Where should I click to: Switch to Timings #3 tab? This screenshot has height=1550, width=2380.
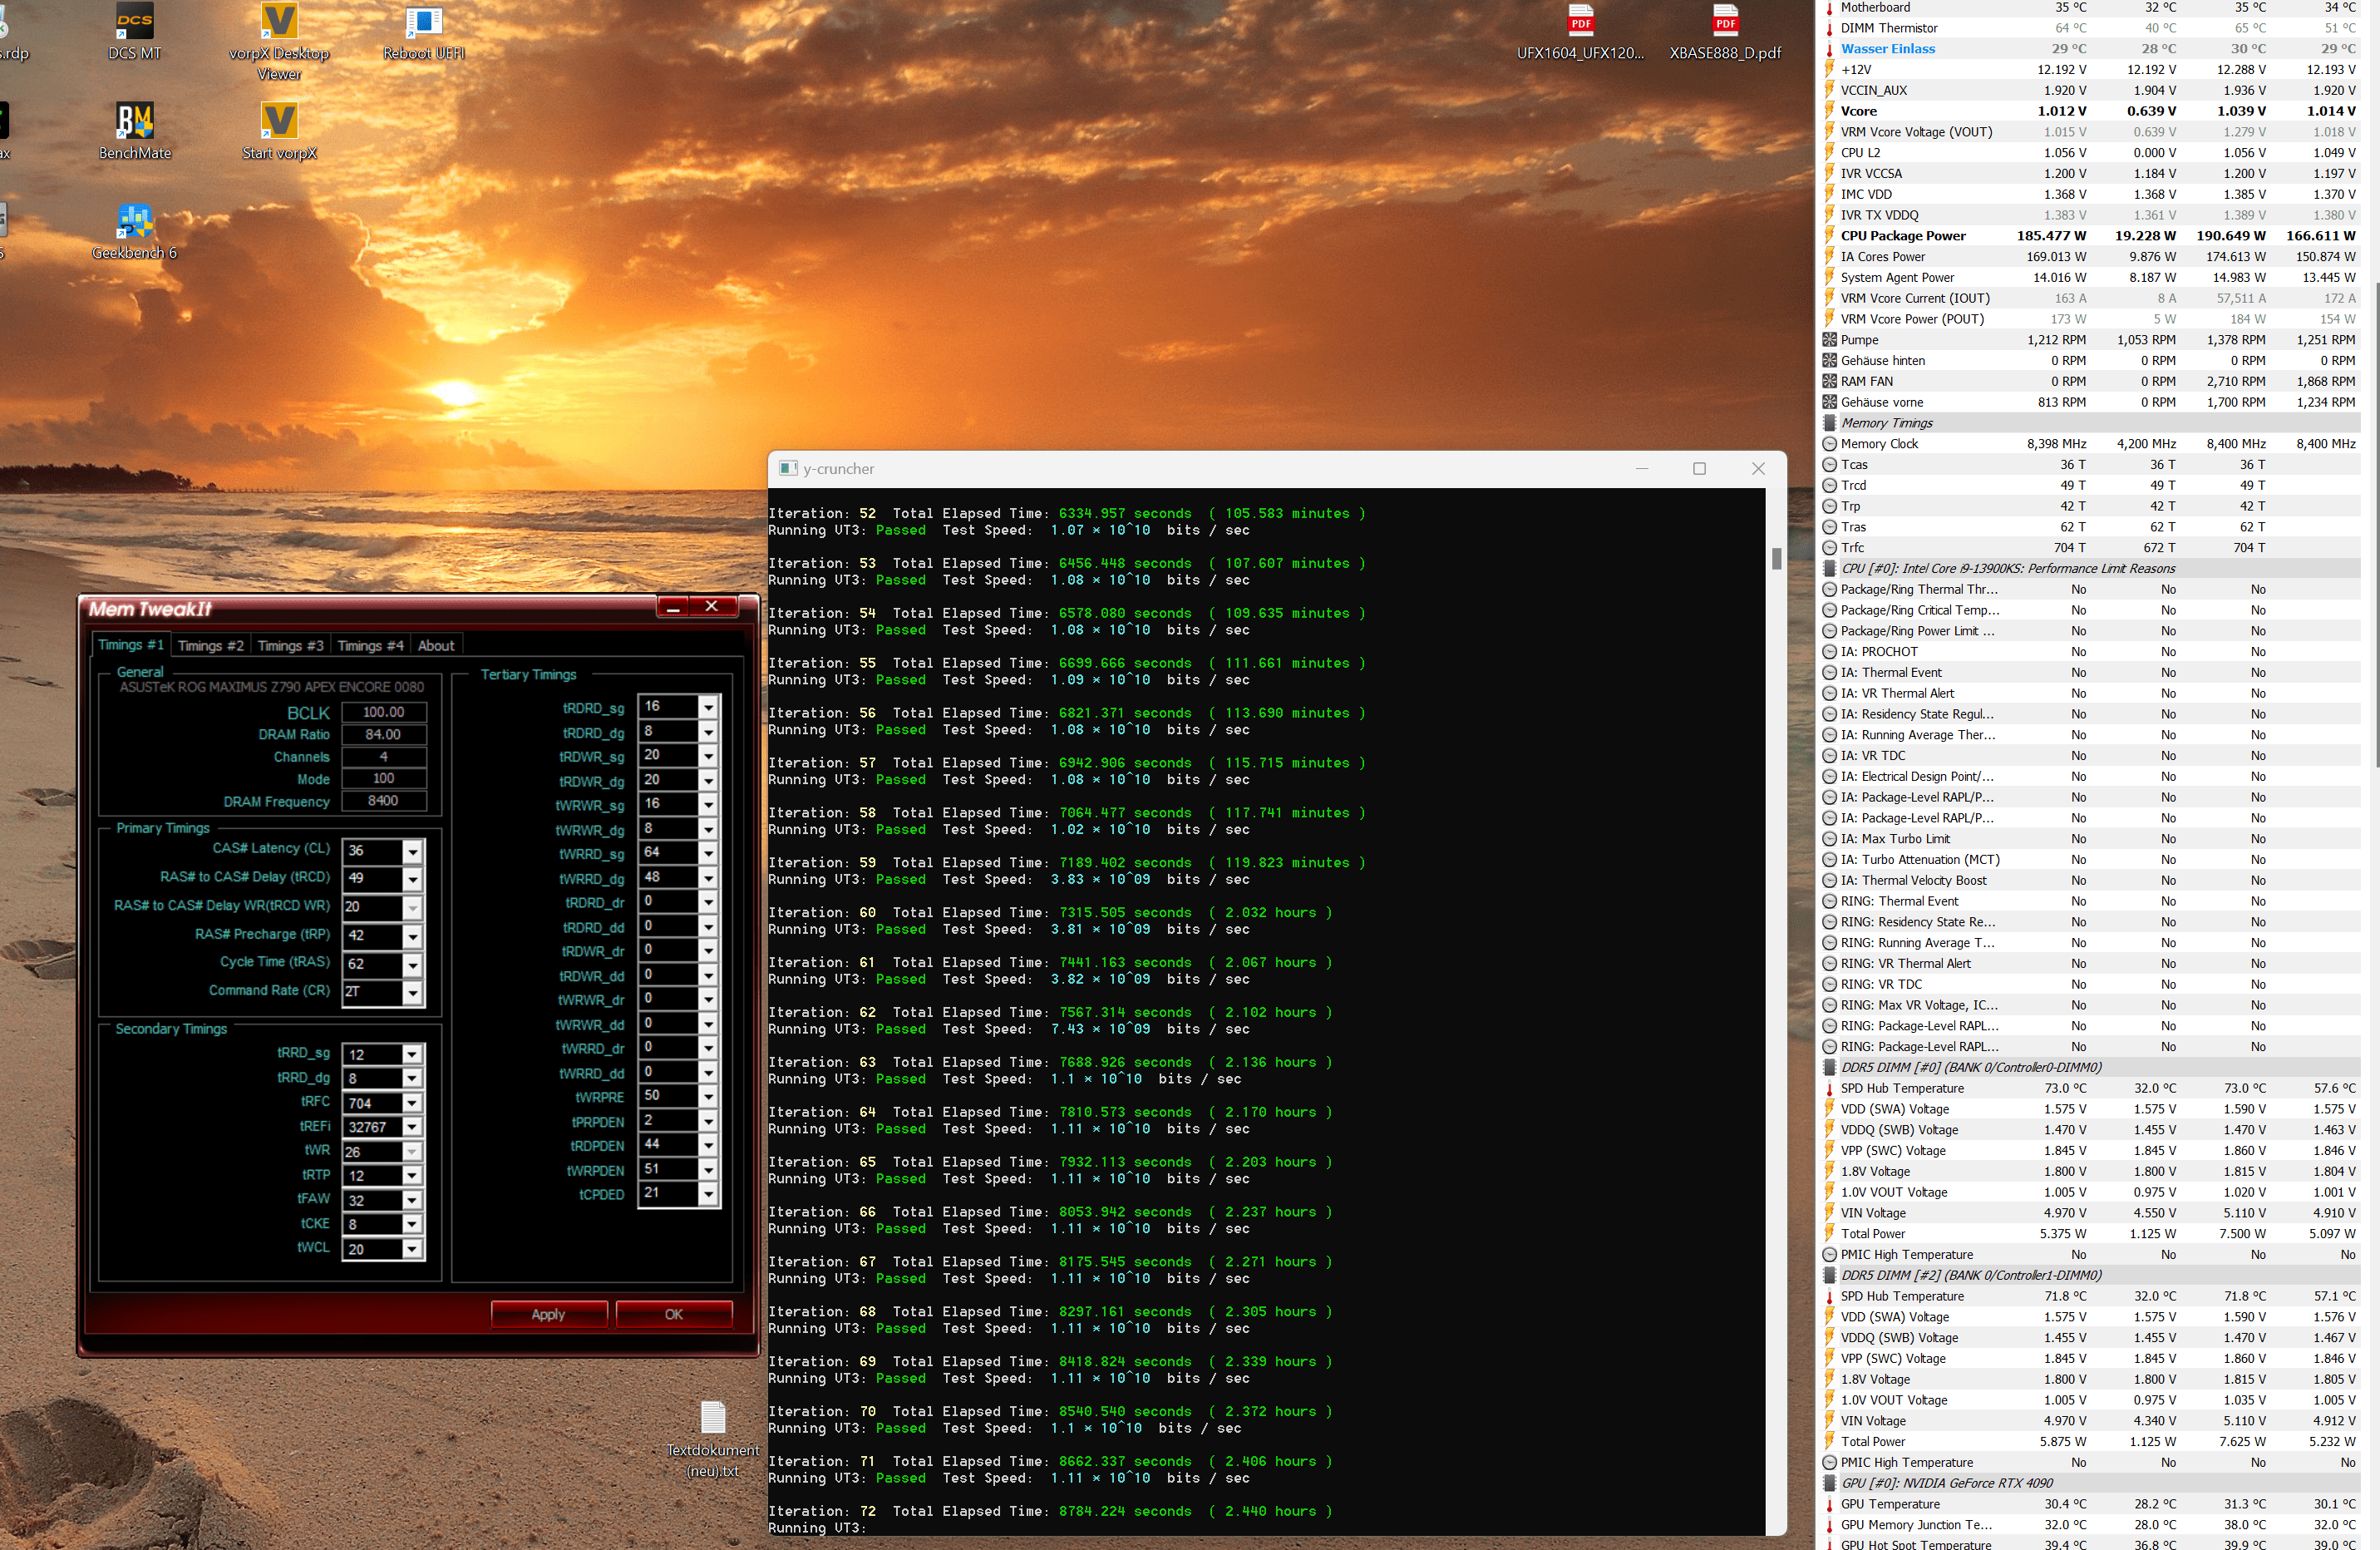(291, 646)
